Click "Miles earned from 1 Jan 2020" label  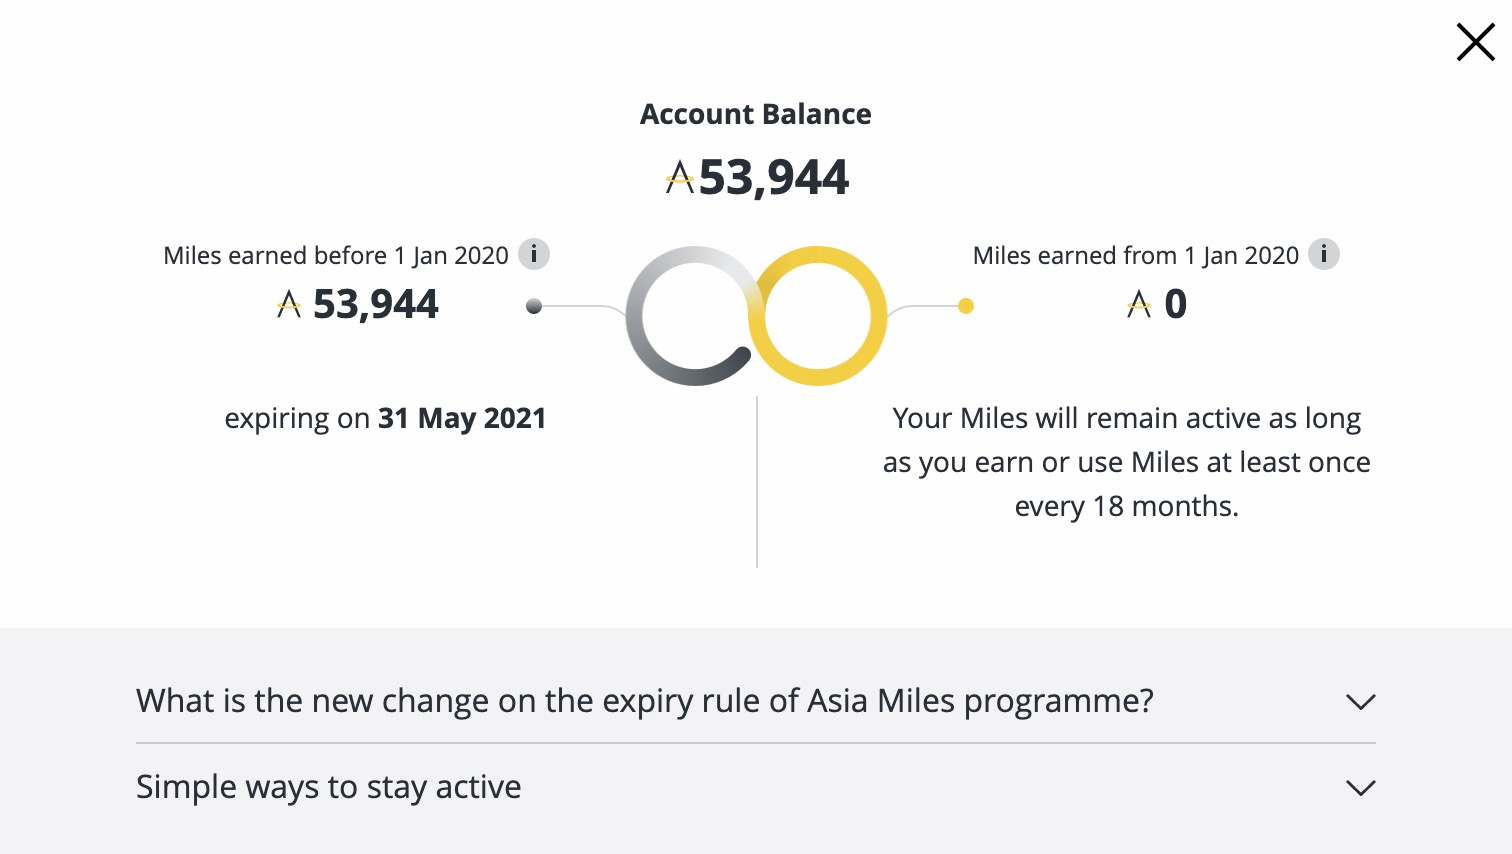[x=1136, y=256]
